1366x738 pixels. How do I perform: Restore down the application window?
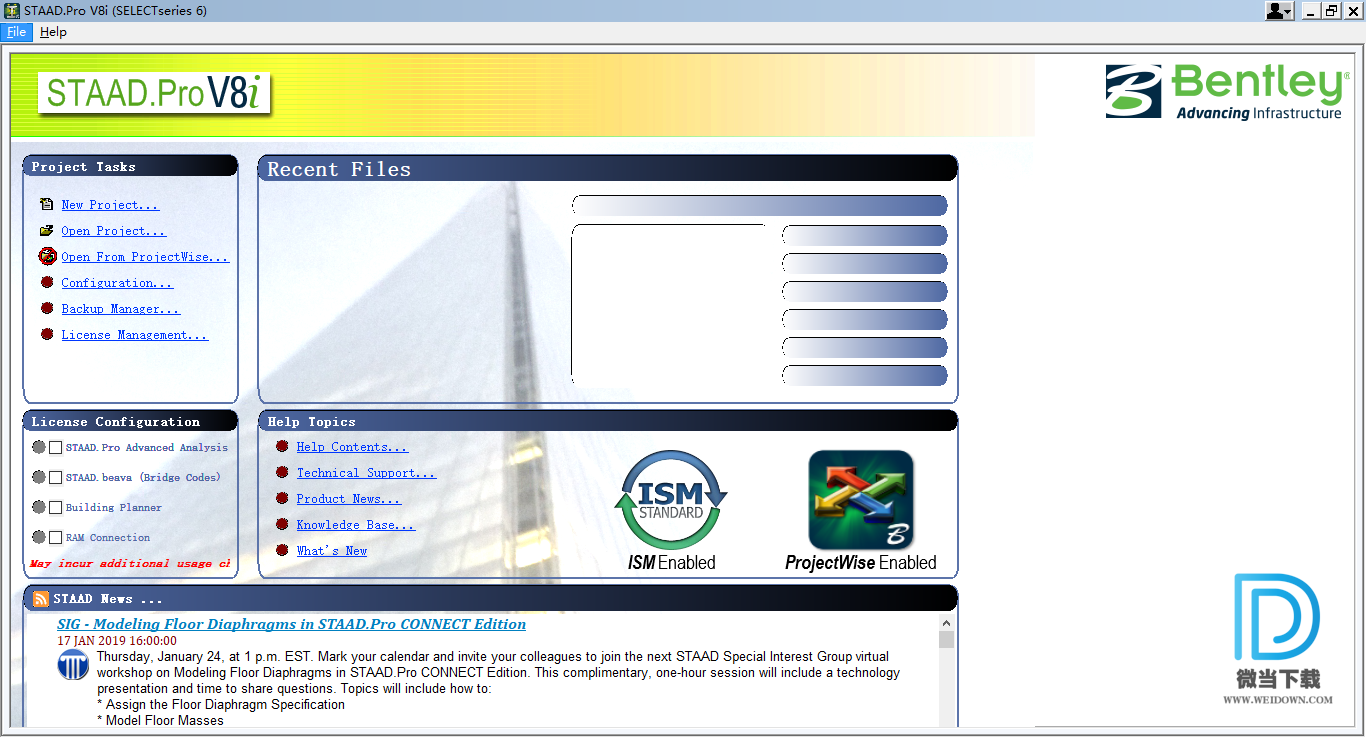tap(1331, 11)
